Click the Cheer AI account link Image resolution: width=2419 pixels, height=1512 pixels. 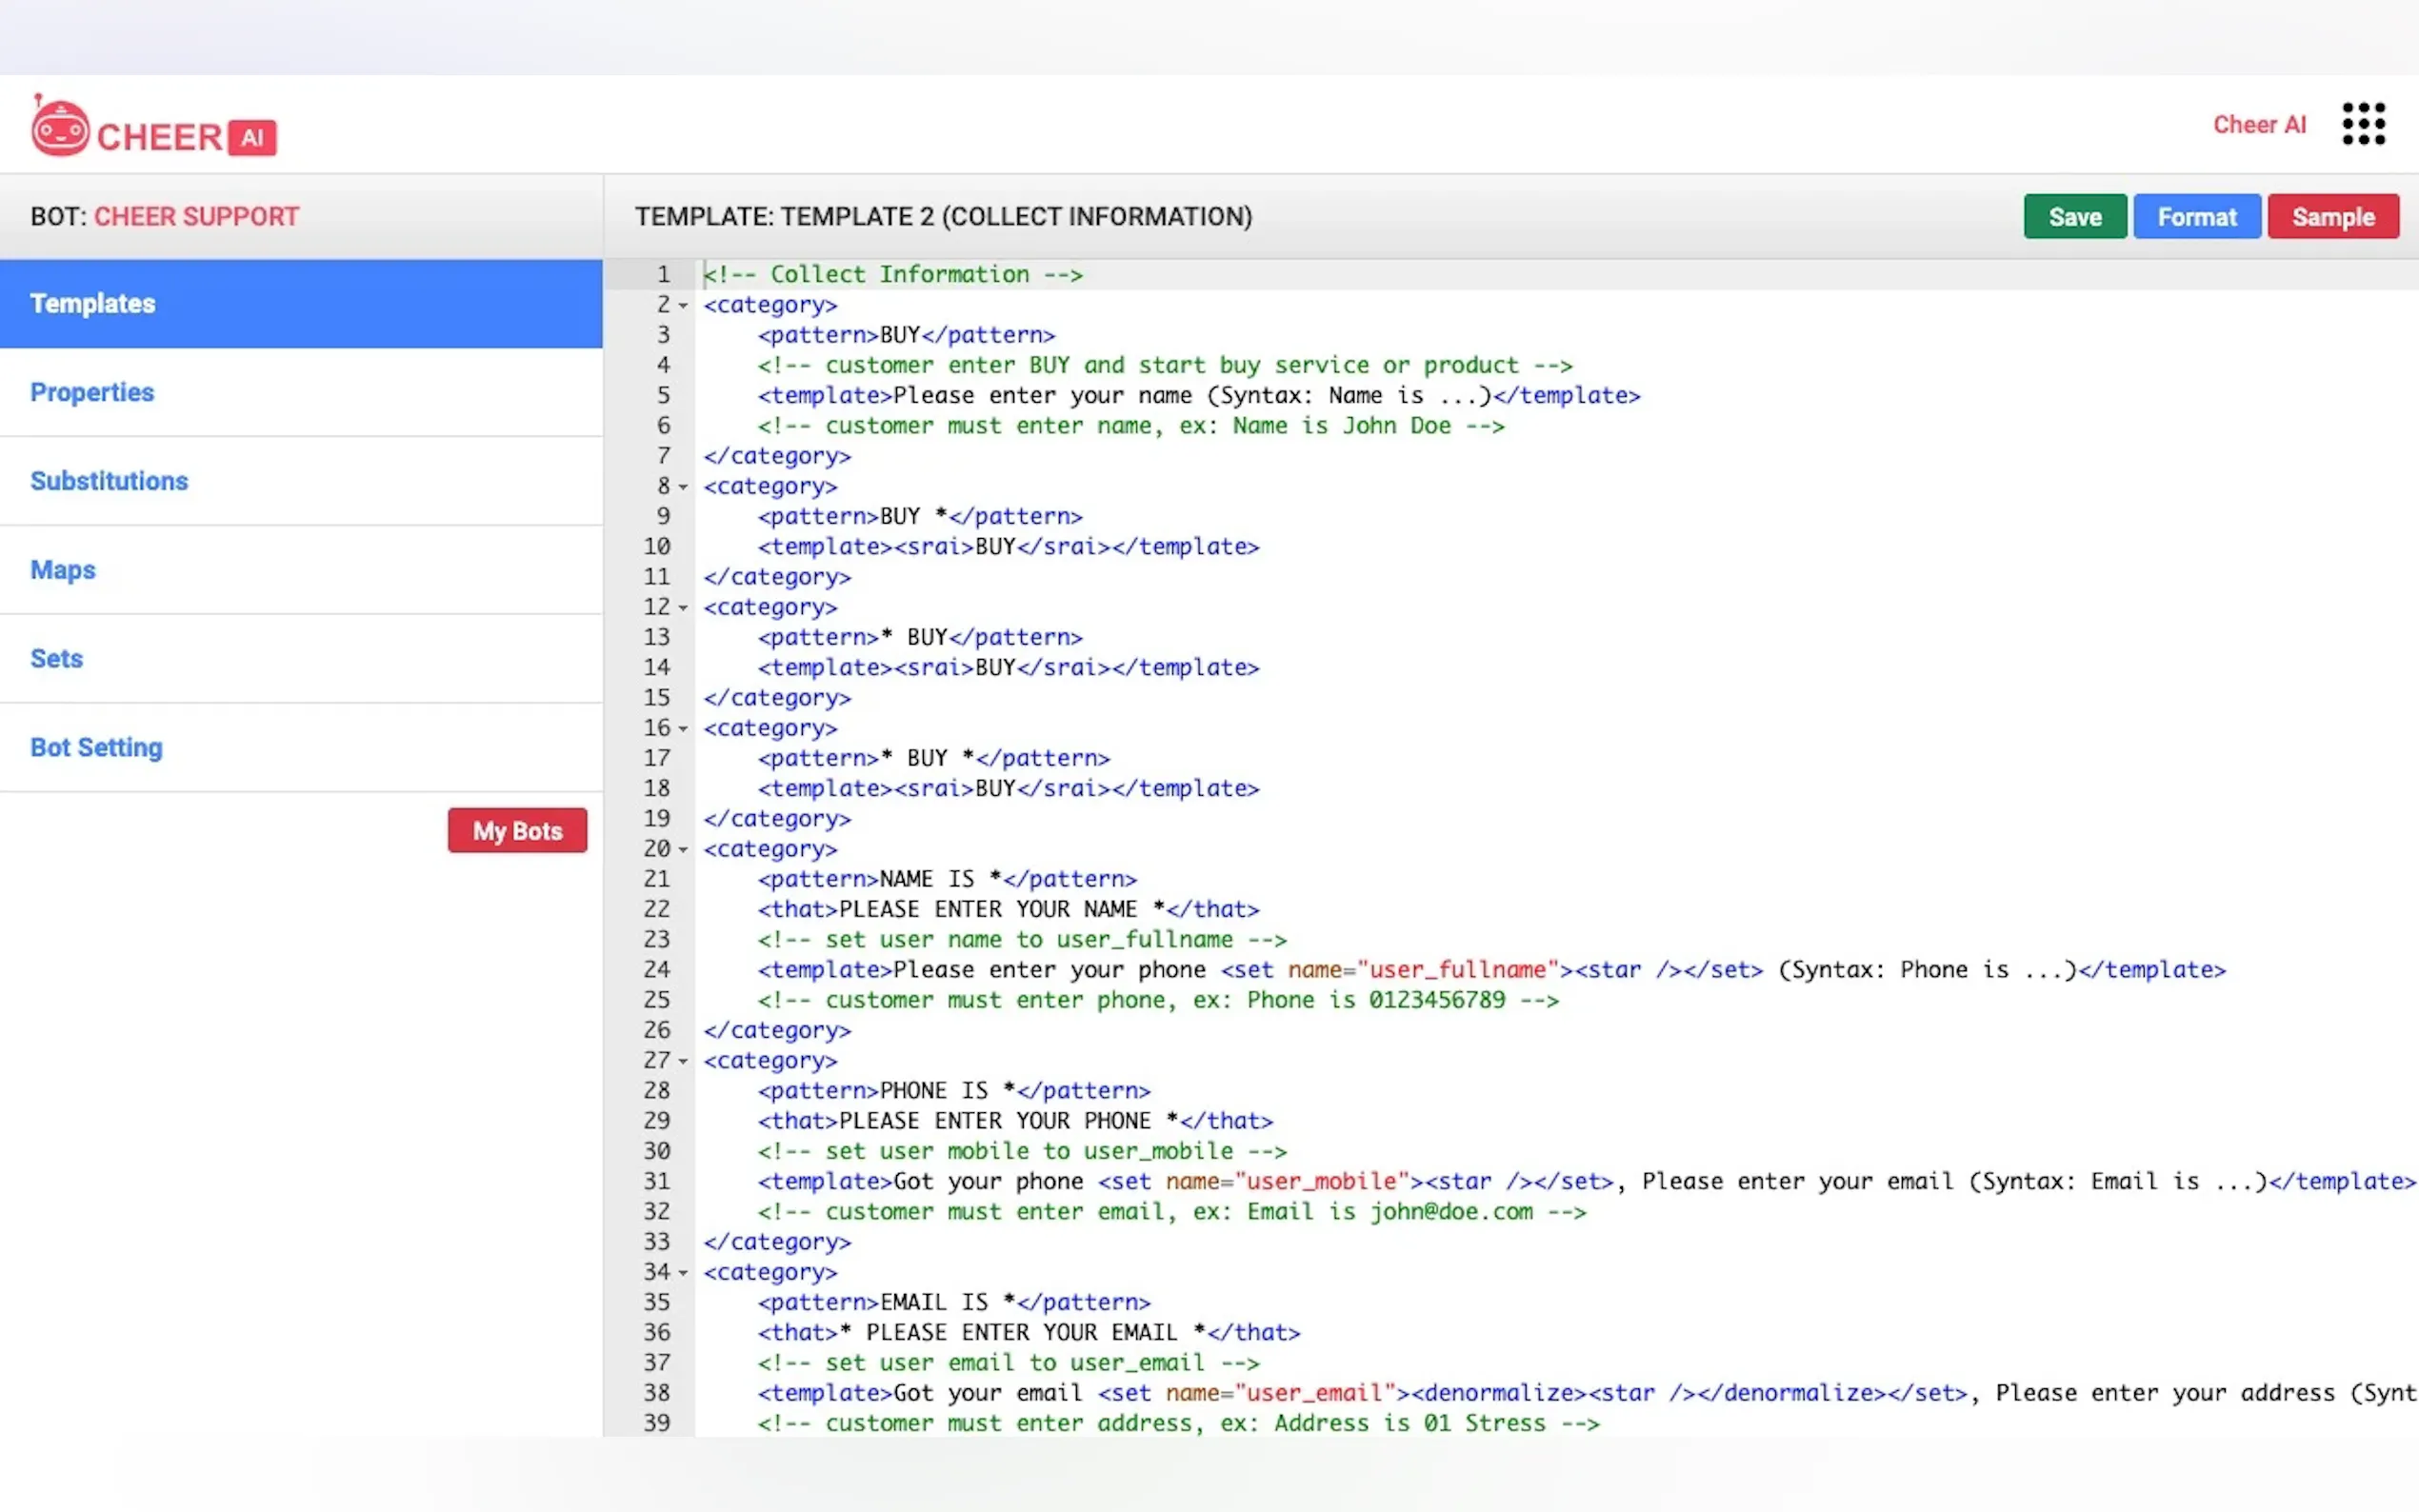coord(2258,125)
